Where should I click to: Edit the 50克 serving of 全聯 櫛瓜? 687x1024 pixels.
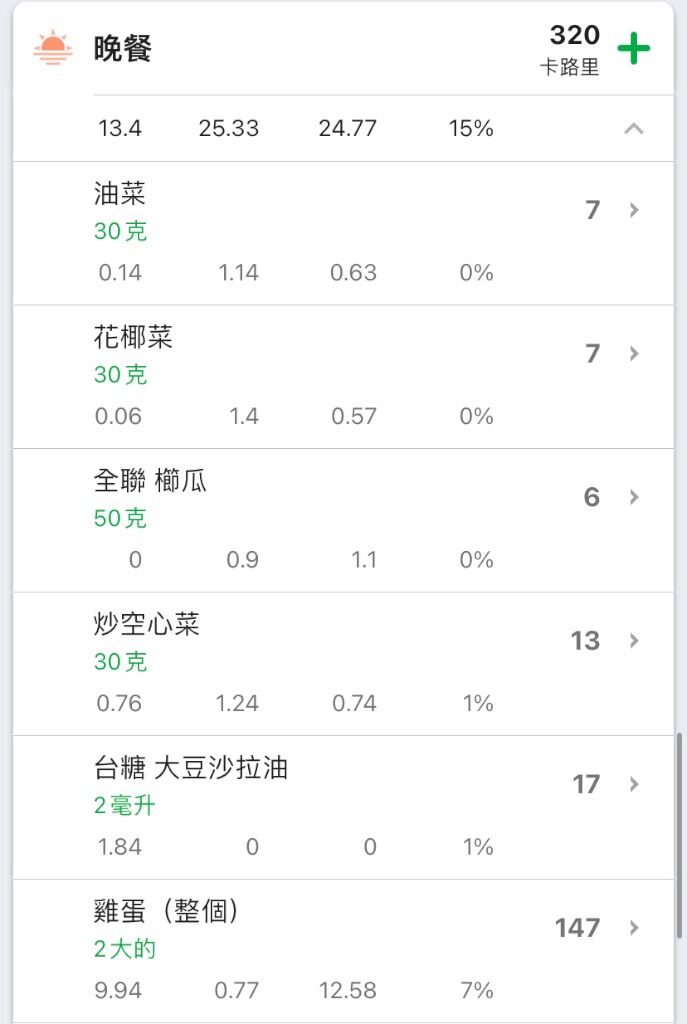(x=120, y=519)
